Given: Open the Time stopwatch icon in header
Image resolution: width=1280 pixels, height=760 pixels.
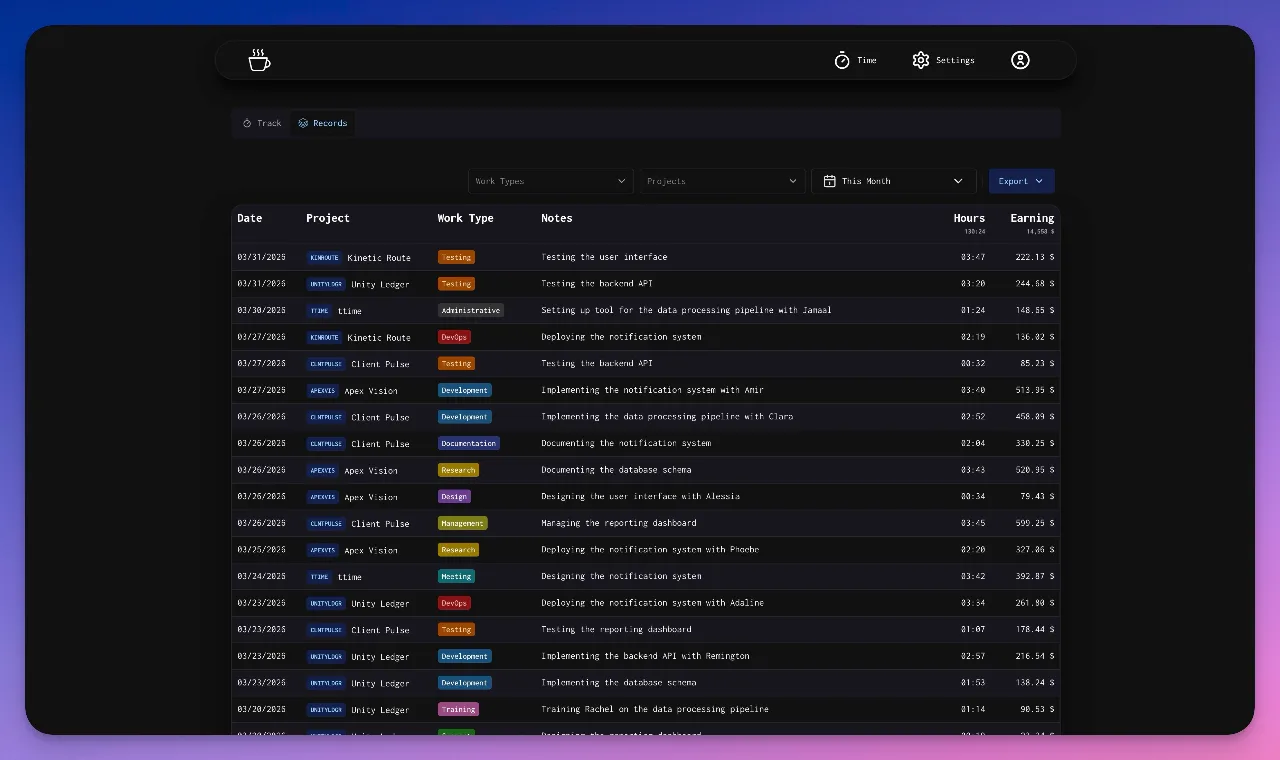Looking at the screenshot, I should click(842, 60).
